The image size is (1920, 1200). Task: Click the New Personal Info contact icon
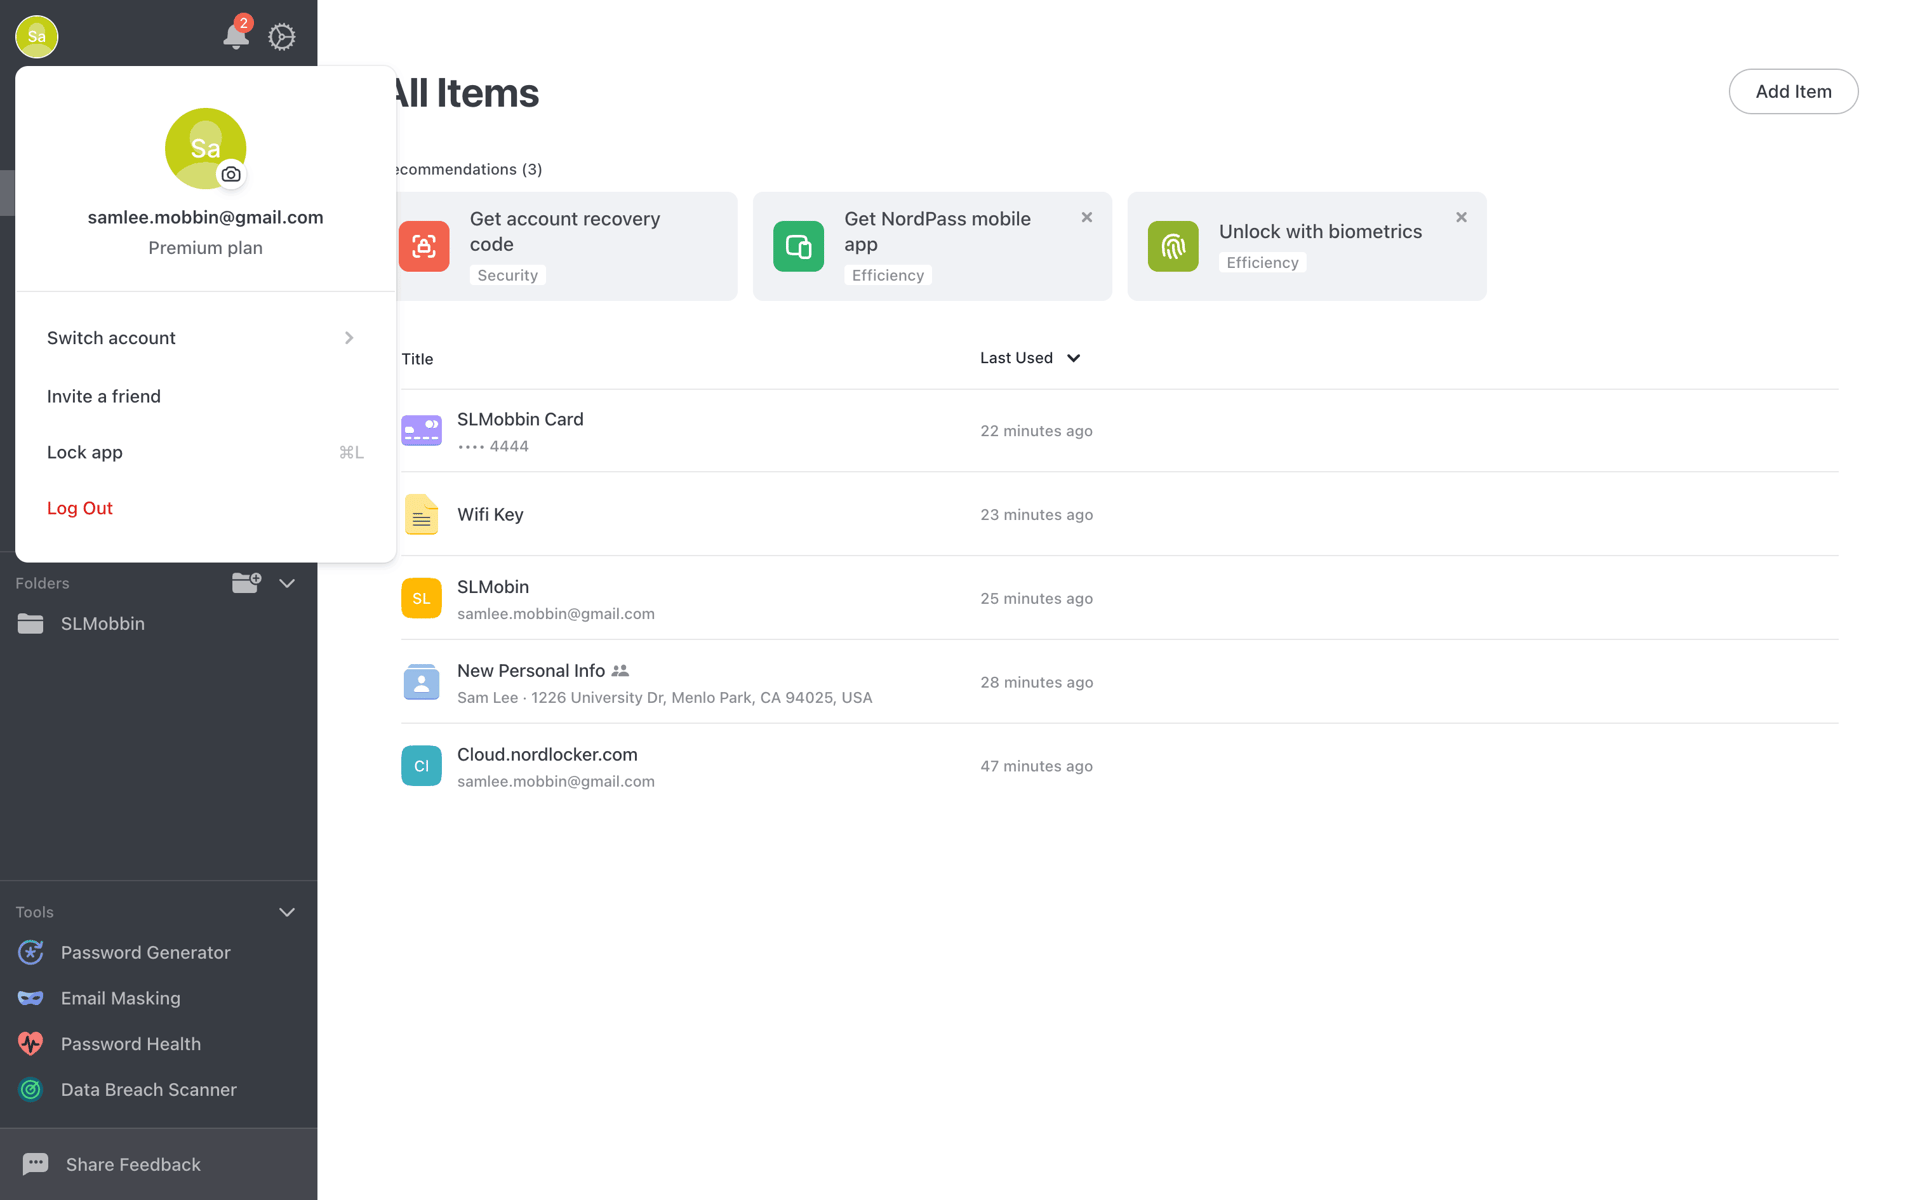[x=421, y=682]
